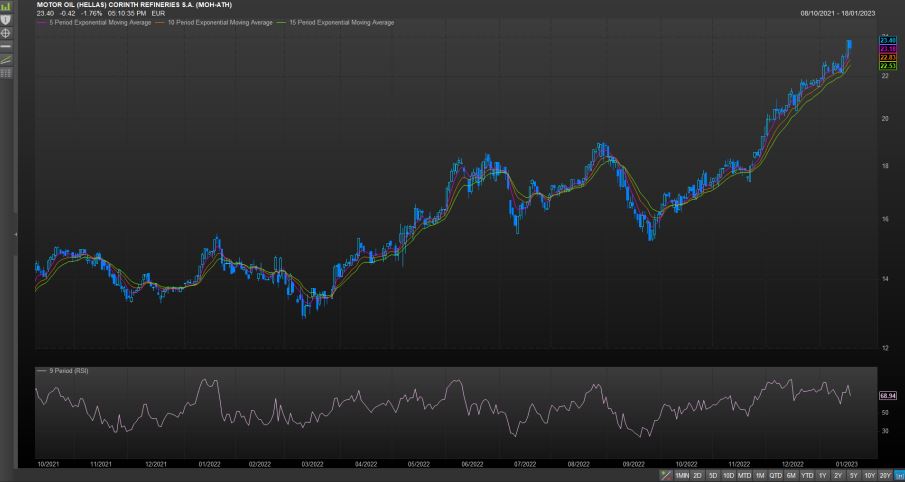Click the 15 Period Exponential Moving Average legend
The height and width of the screenshot is (482, 905).
pos(341,22)
